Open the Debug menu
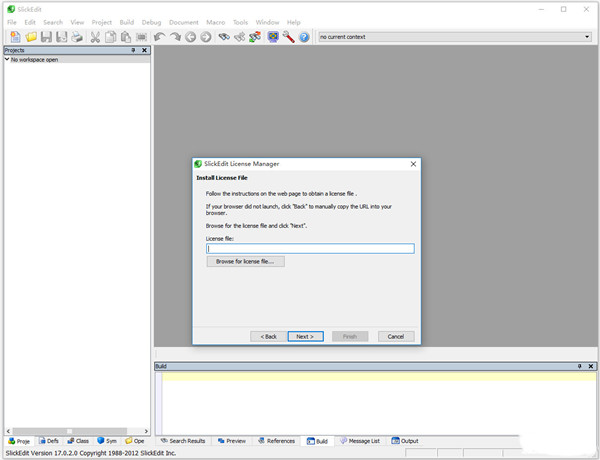Viewport: 600px width, 460px height. pyautogui.click(x=151, y=22)
